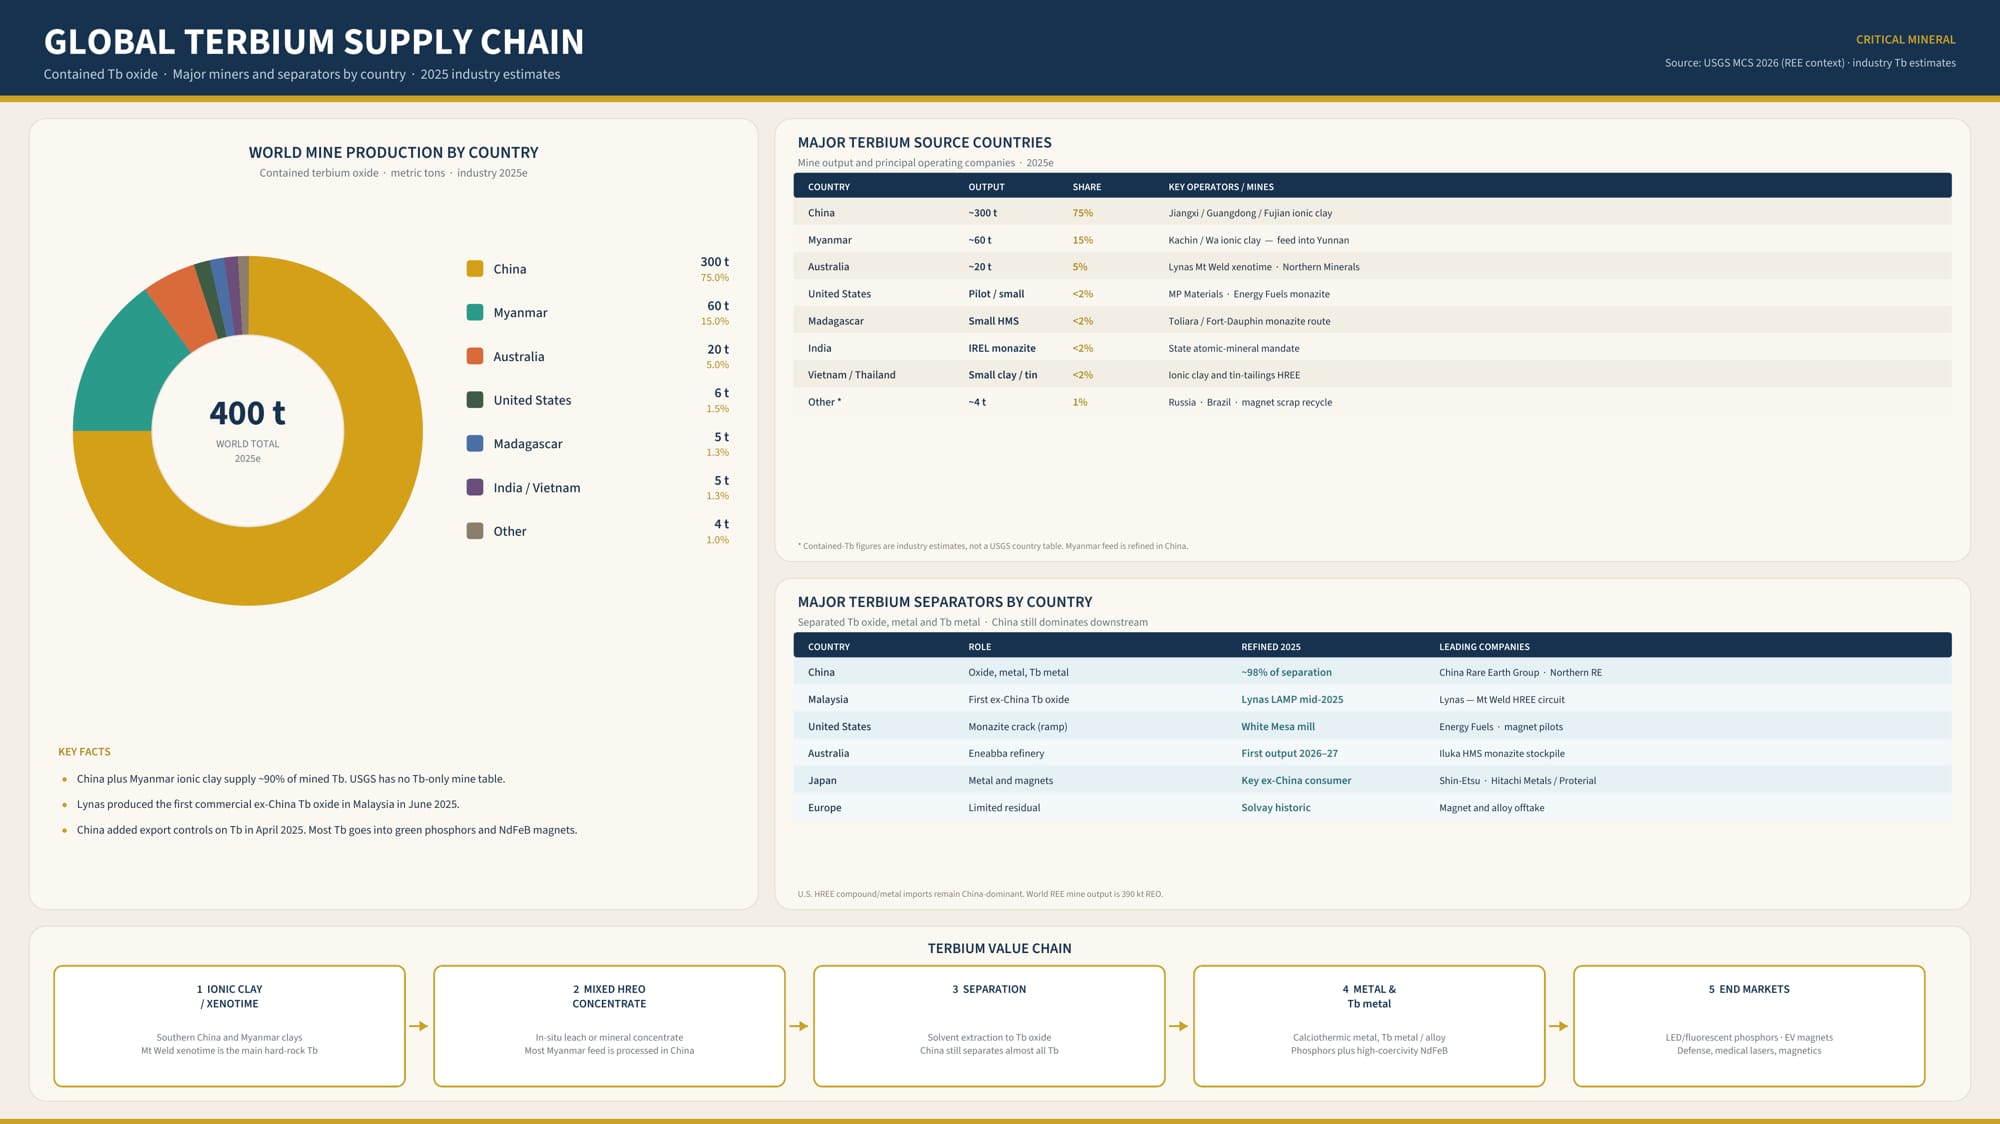Image resolution: width=2000 pixels, height=1124 pixels.
Task: Select the Myanmar row in source countries
Action: click(1372, 240)
